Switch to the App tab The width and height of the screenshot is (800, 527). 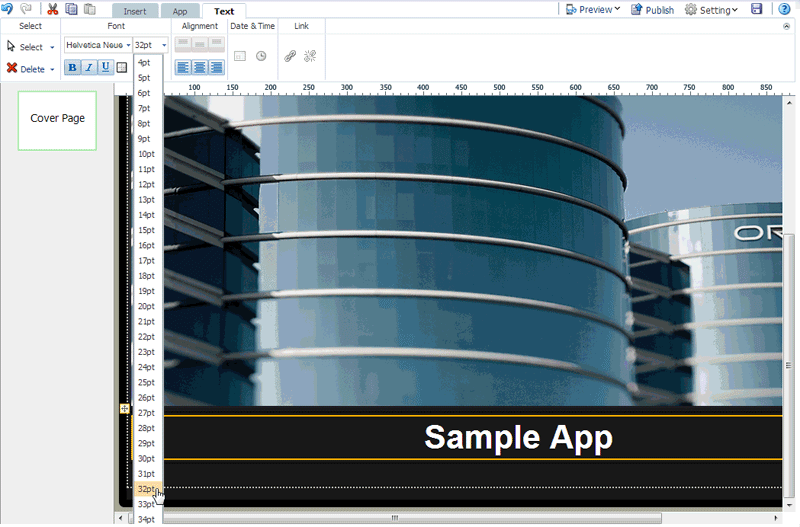coord(180,11)
